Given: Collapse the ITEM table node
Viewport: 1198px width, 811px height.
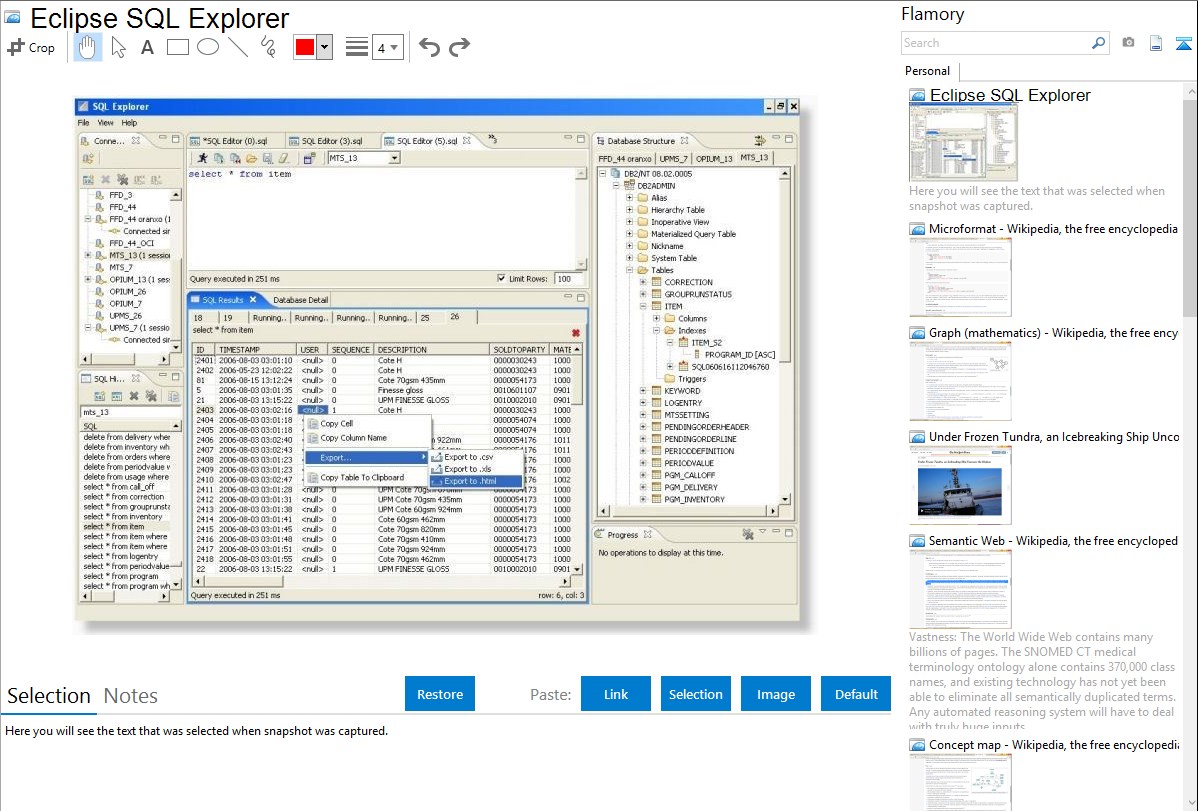Looking at the screenshot, I should click(643, 306).
